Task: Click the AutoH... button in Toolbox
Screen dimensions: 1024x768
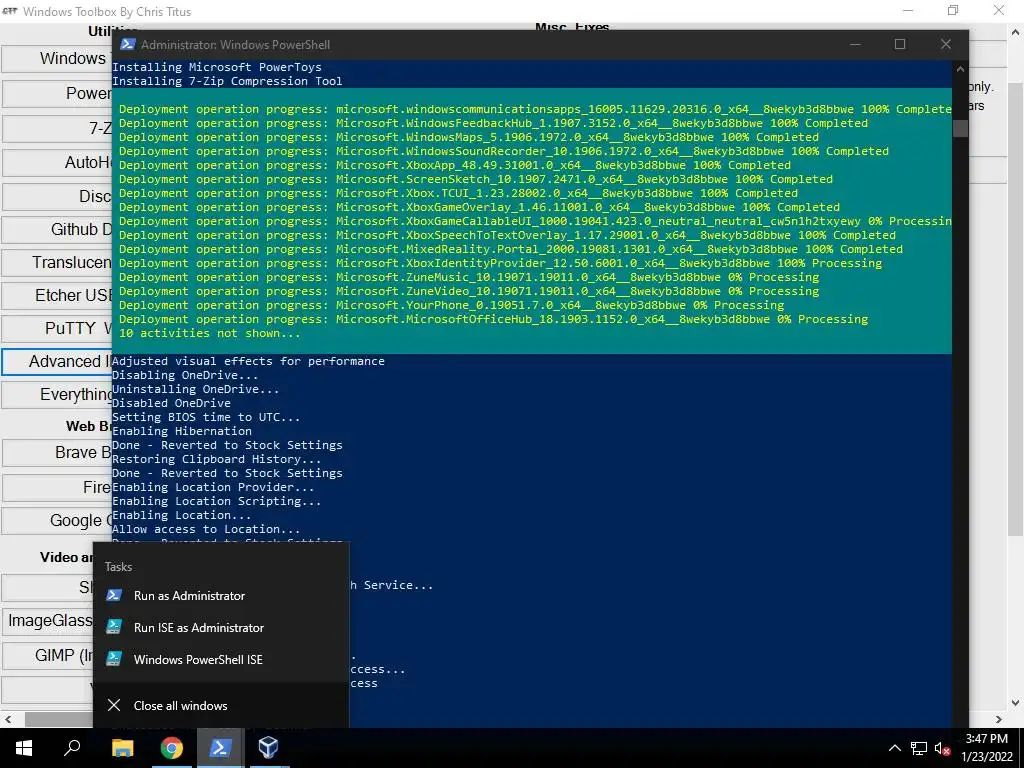Action: pos(57,162)
